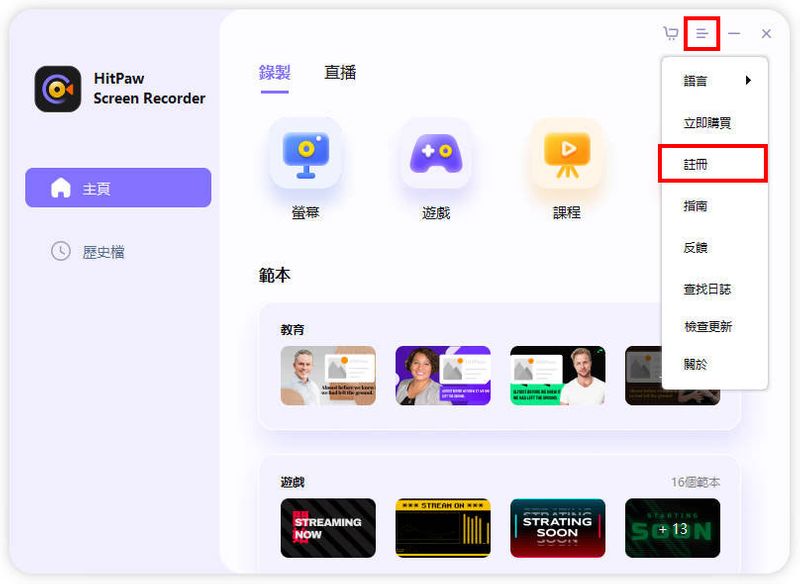Image resolution: width=800 pixels, height=584 pixels.
Task: Open the hamburger menu icon
Action: (702, 34)
